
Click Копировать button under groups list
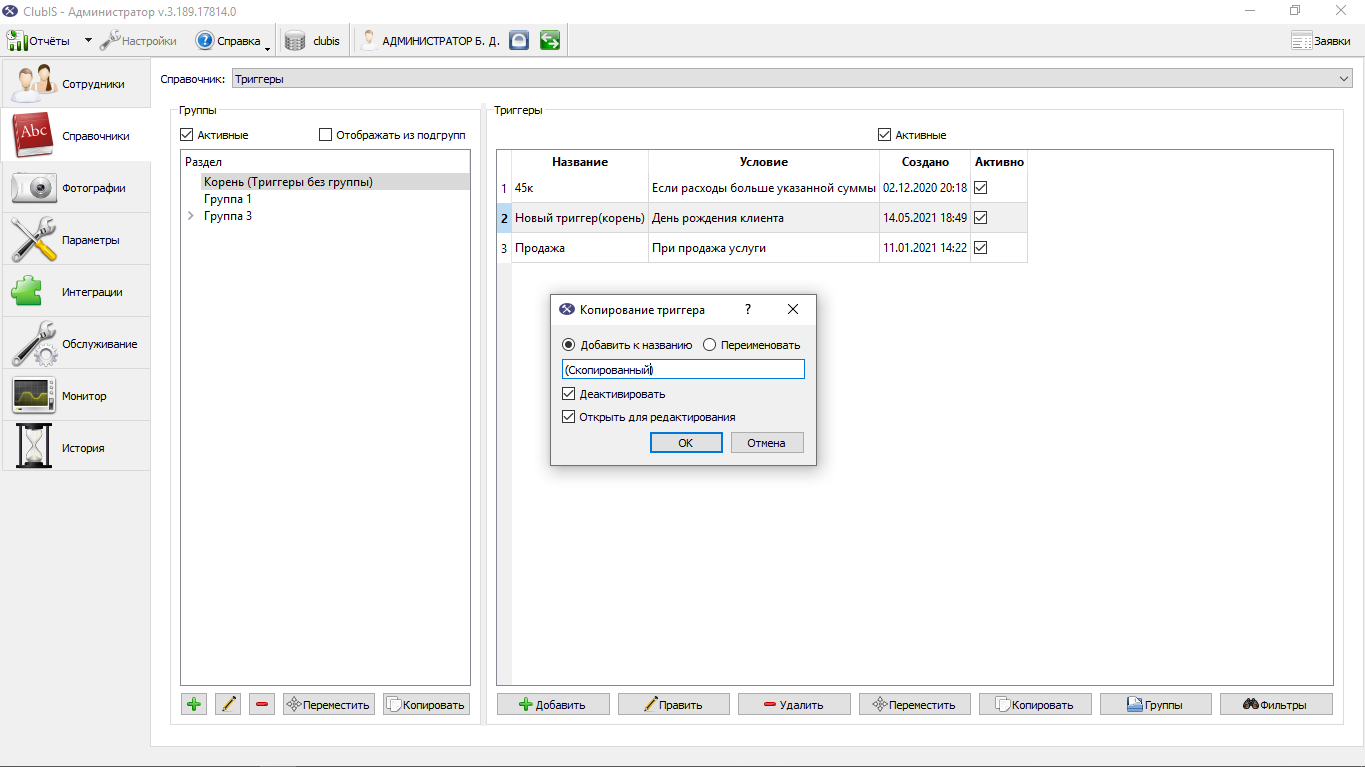(x=426, y=704)
